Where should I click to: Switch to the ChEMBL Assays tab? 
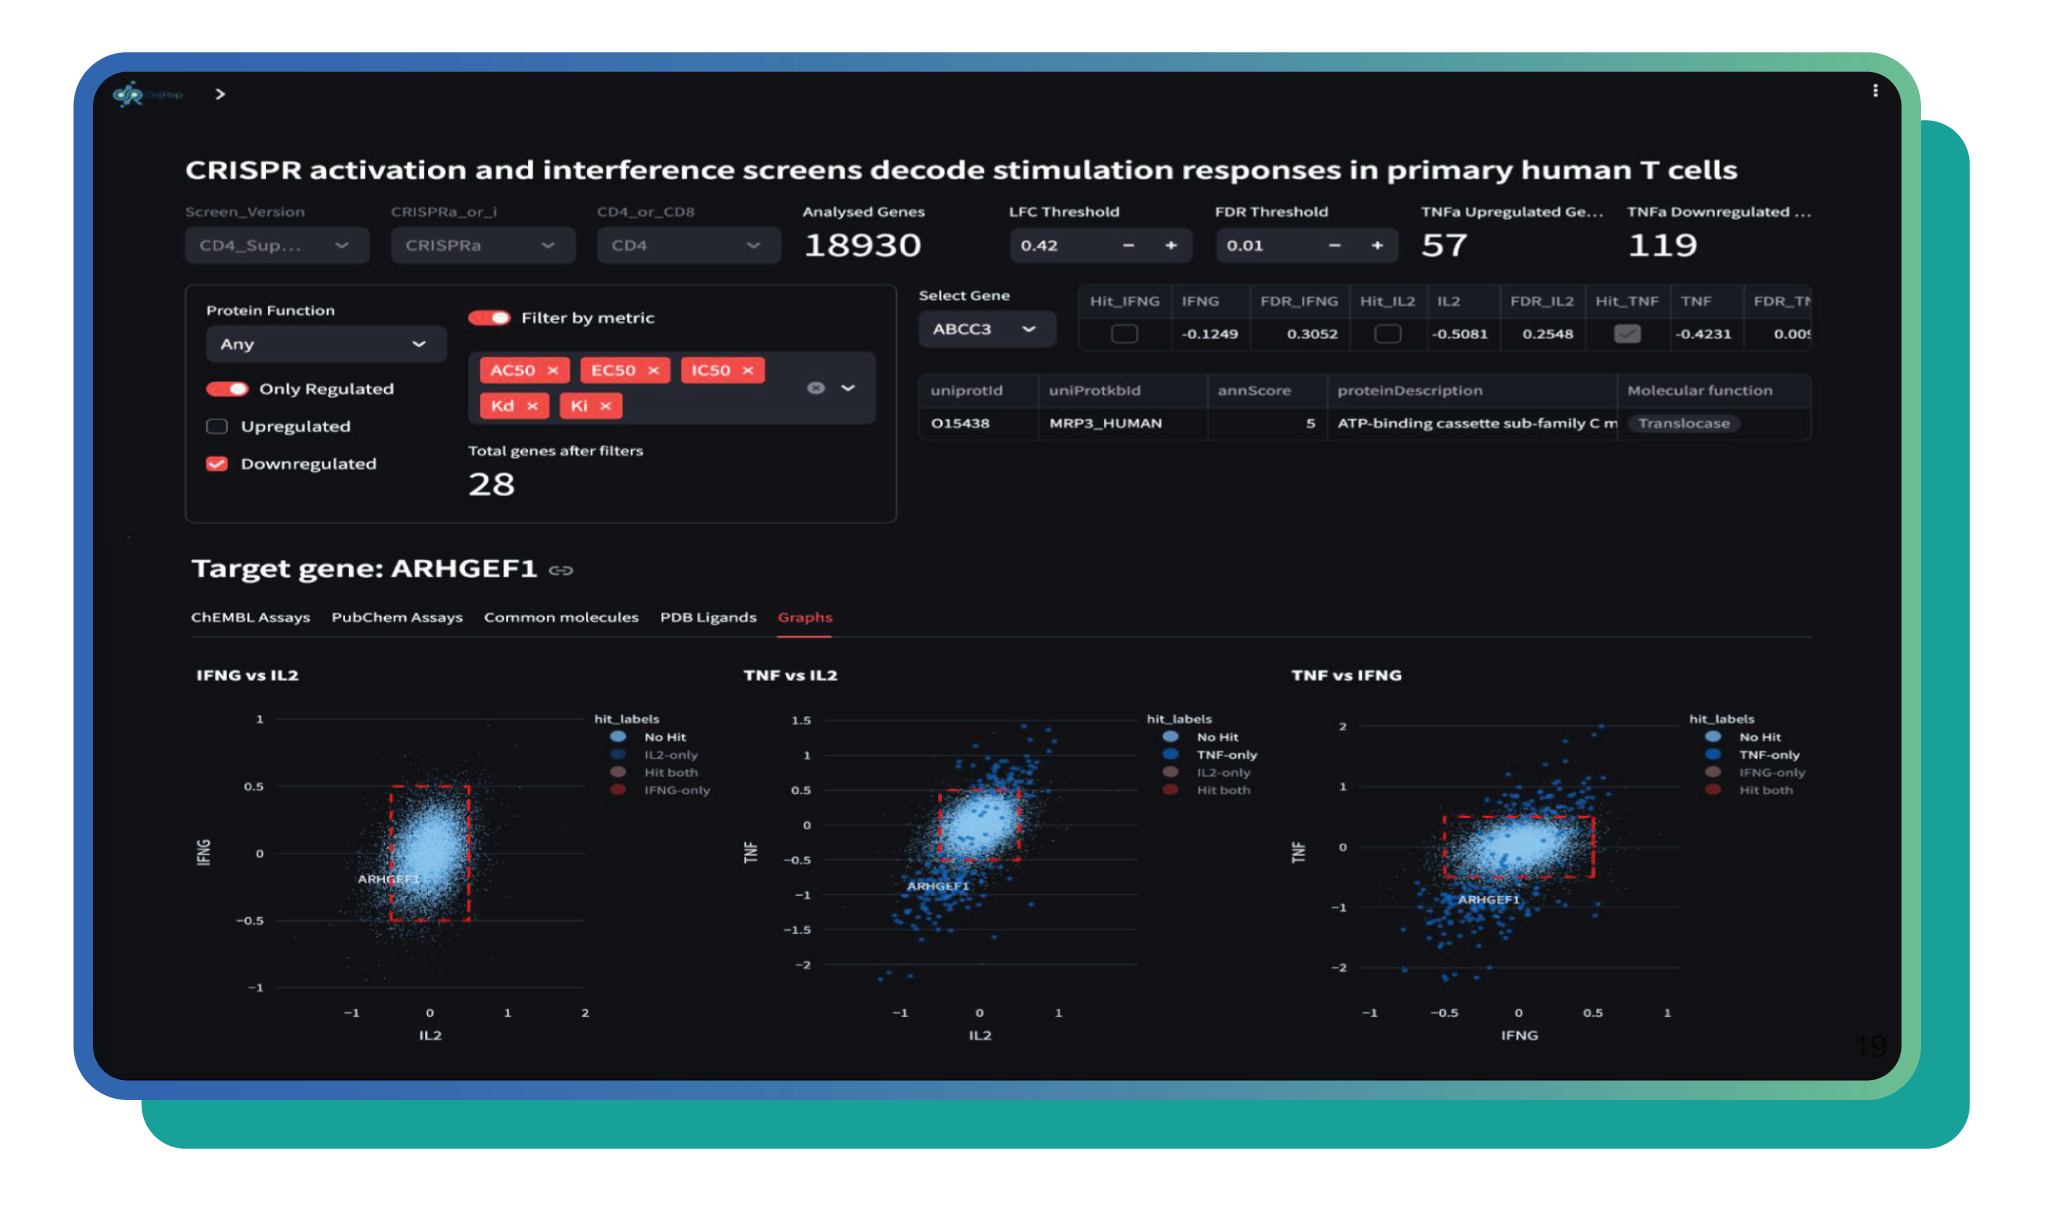250,617
